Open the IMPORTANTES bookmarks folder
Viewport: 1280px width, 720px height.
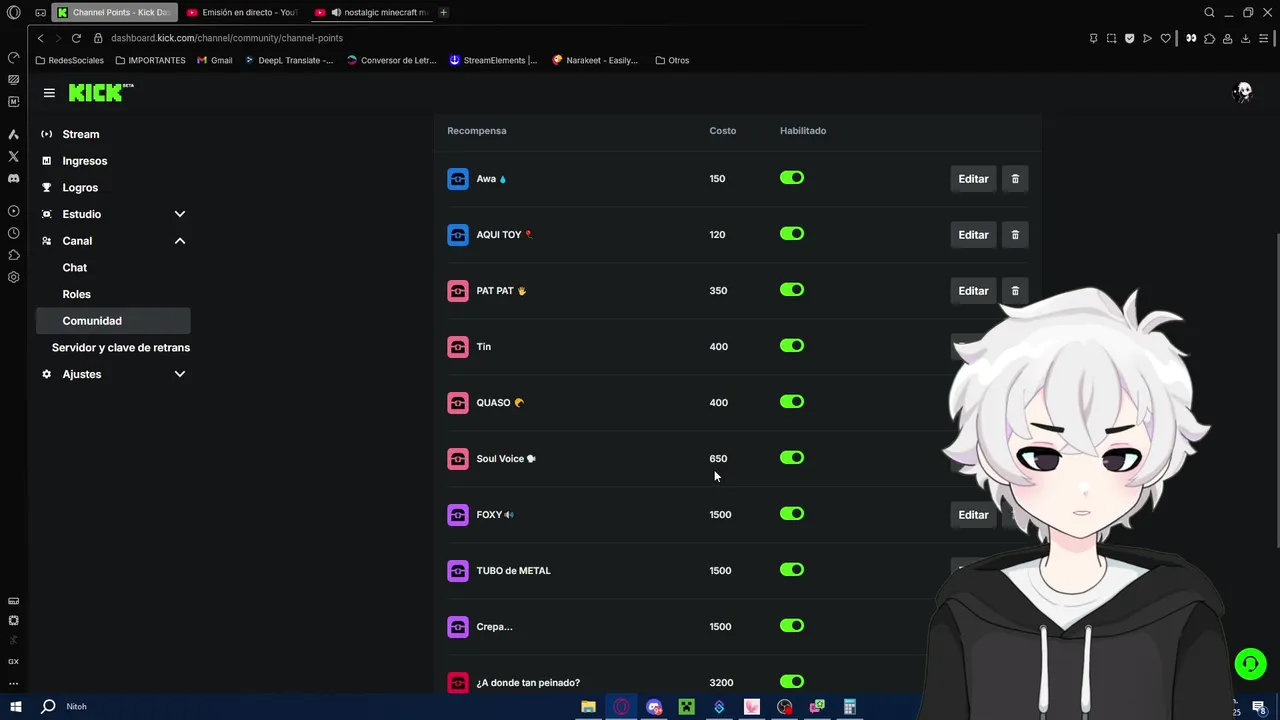(x=150, y=60)
